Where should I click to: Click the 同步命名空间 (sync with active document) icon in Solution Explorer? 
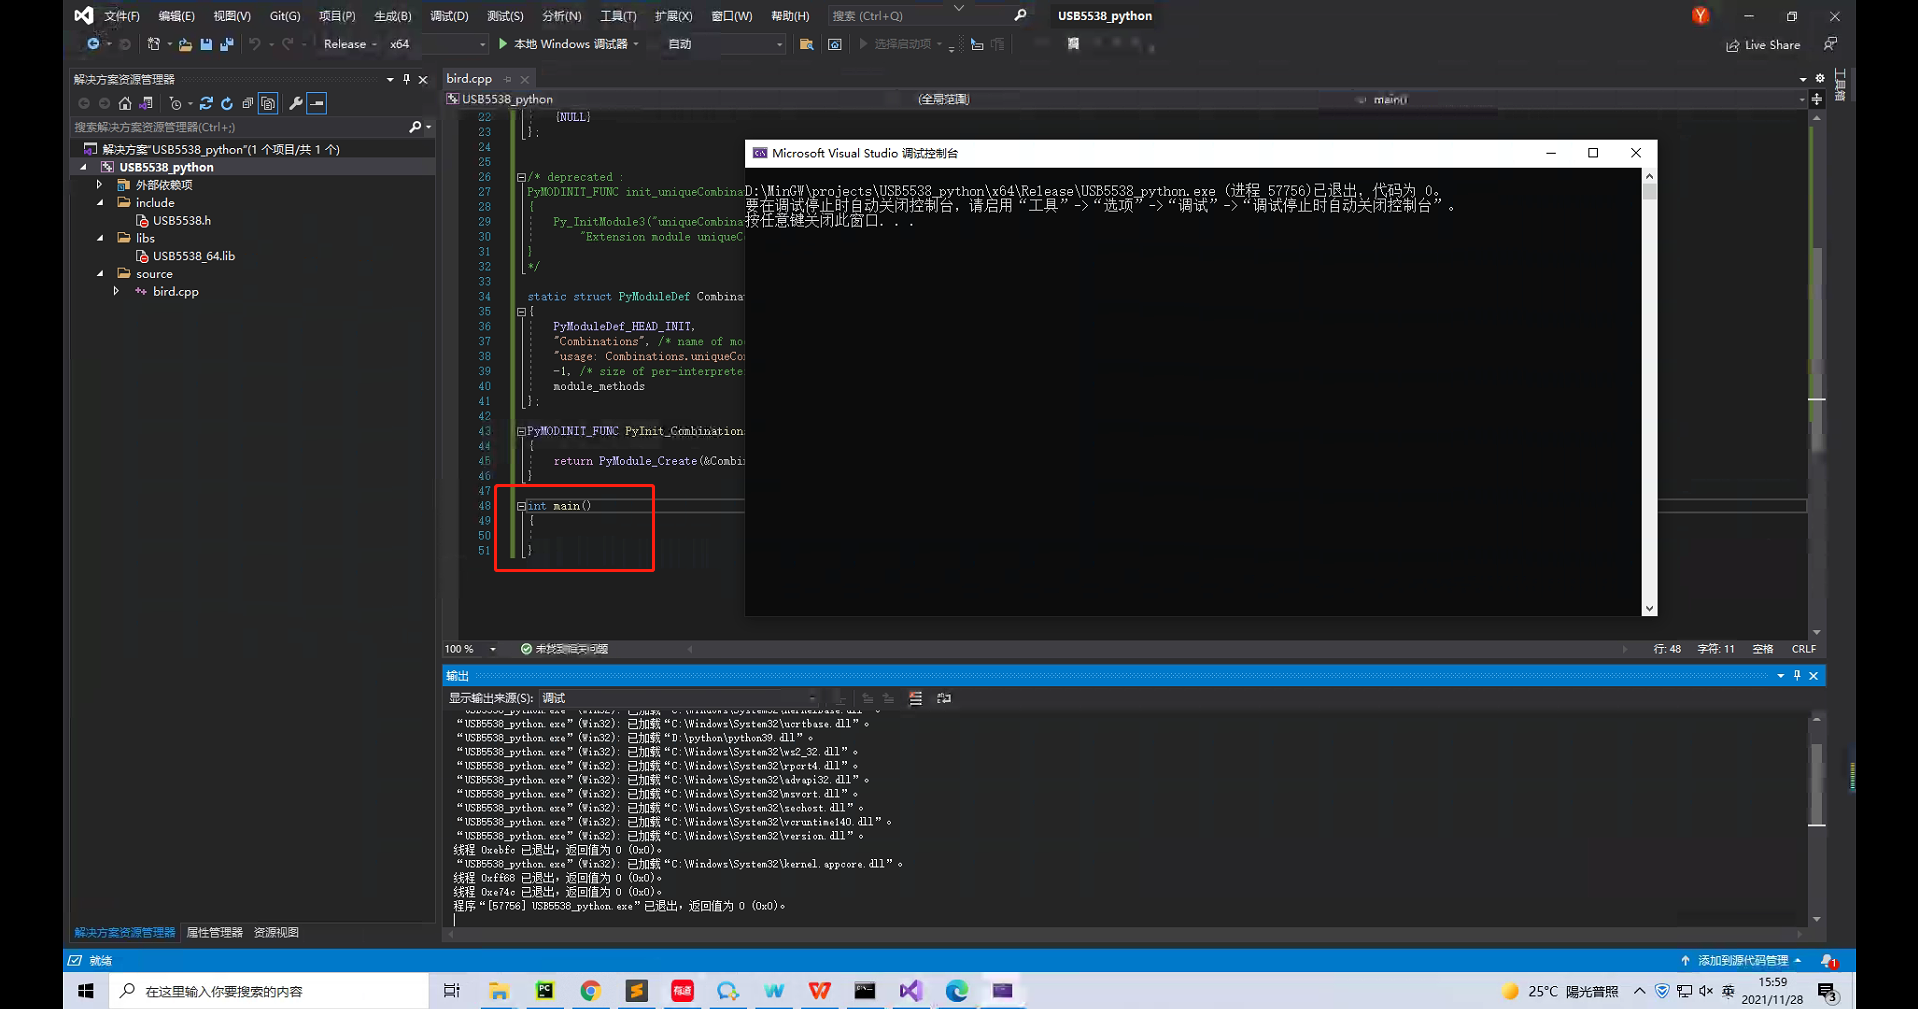click(145, 103)
